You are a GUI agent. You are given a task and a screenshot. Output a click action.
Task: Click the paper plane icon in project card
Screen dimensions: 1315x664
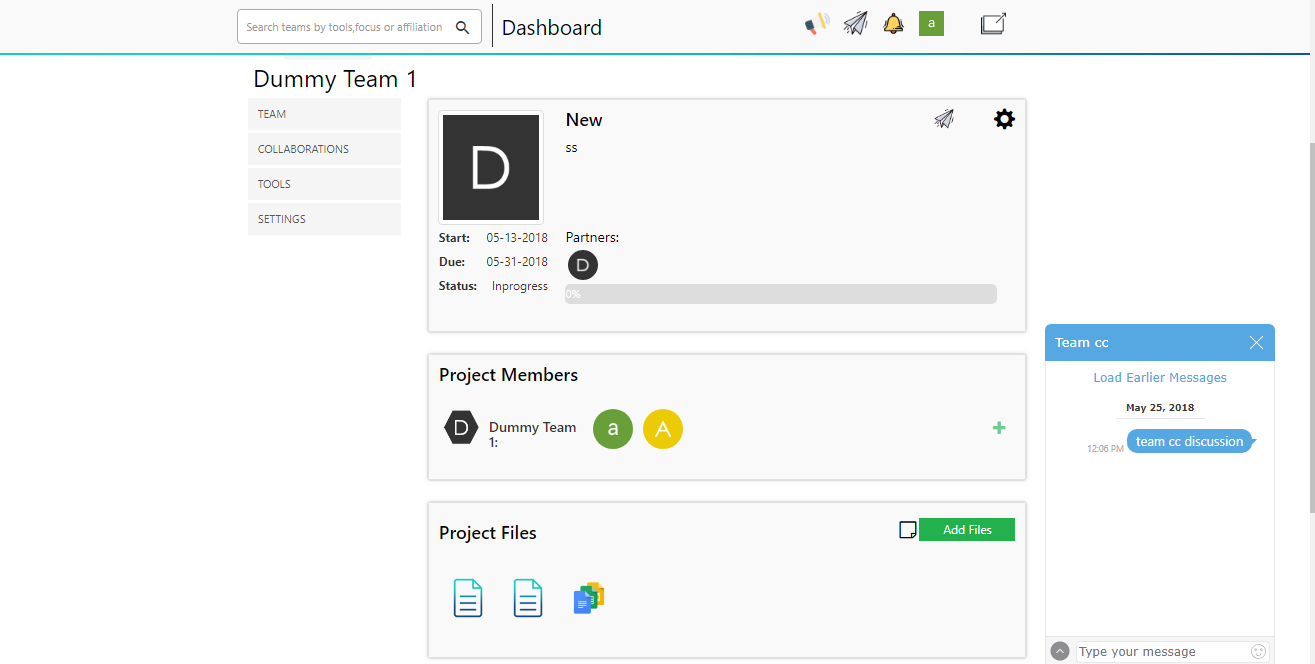click(944, 119)
